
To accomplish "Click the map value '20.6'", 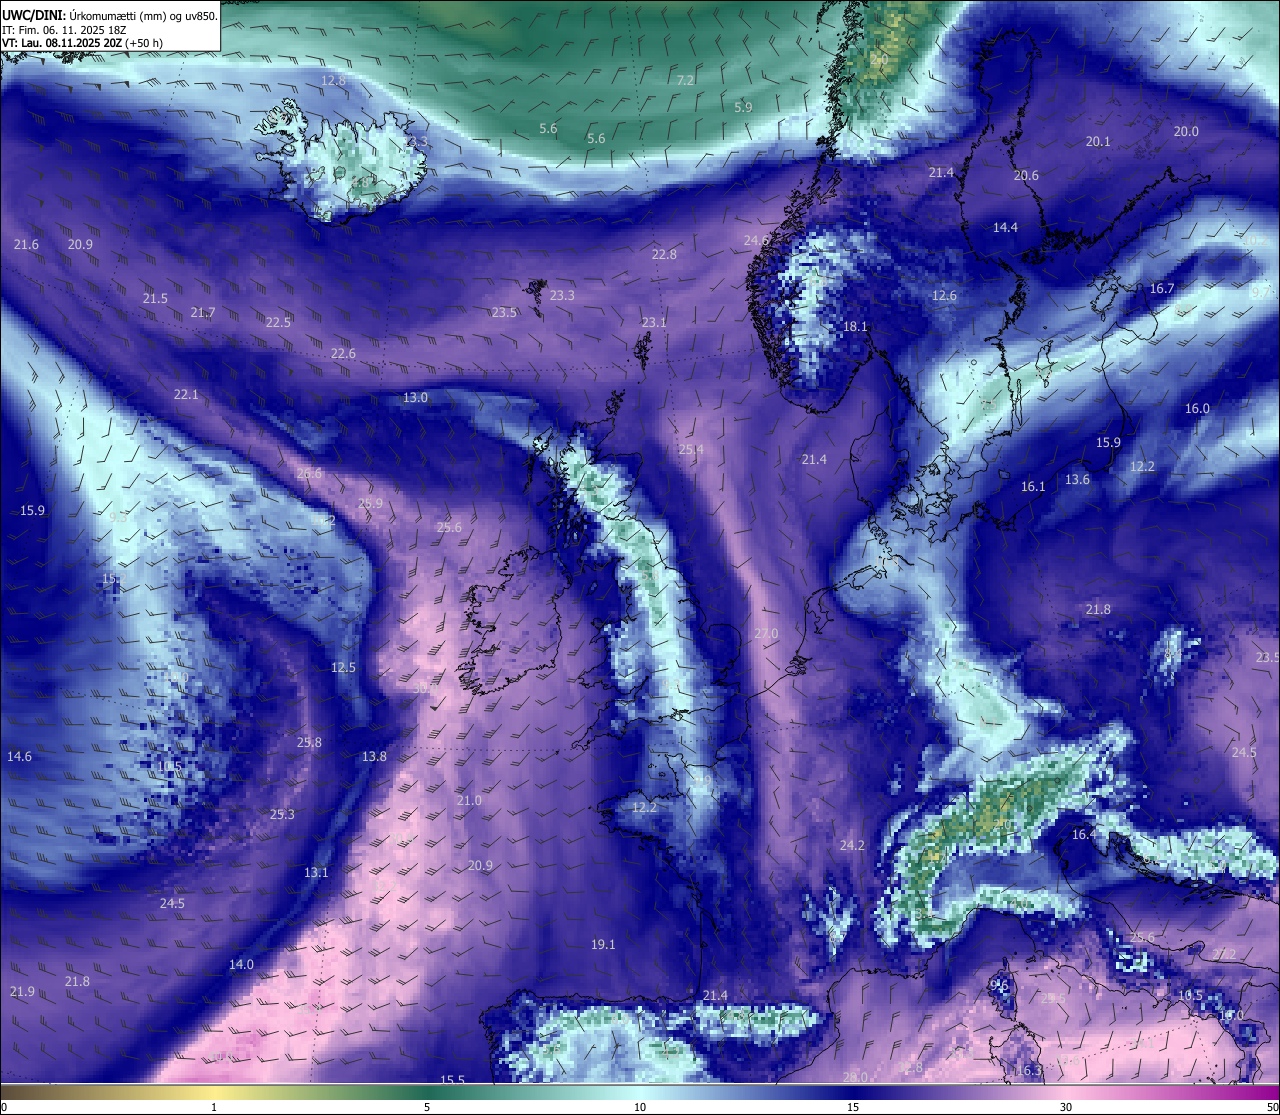I will pyautogui.click(x=1026, y=176).
